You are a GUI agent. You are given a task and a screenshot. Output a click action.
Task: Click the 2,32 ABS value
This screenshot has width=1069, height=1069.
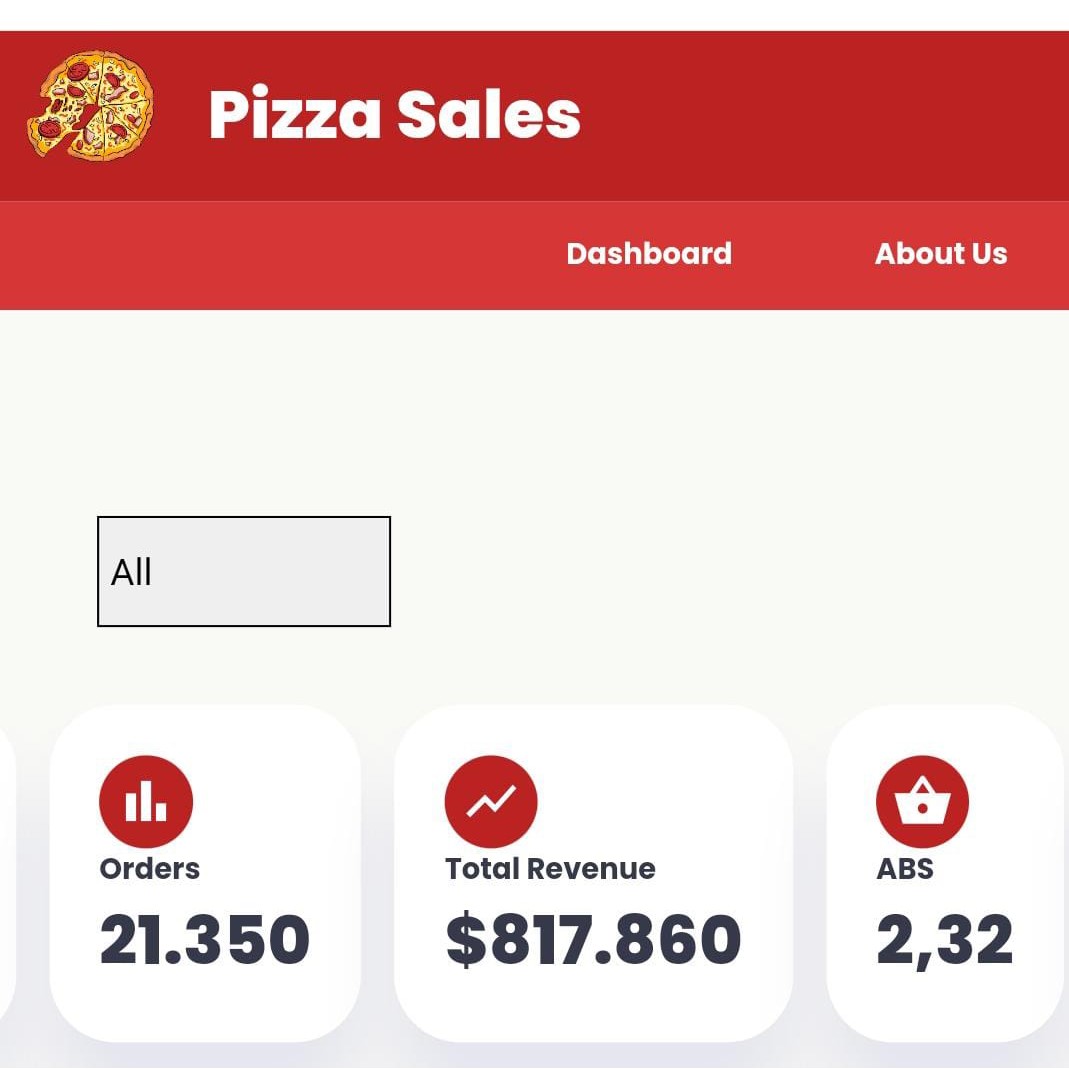click(944, 940)
